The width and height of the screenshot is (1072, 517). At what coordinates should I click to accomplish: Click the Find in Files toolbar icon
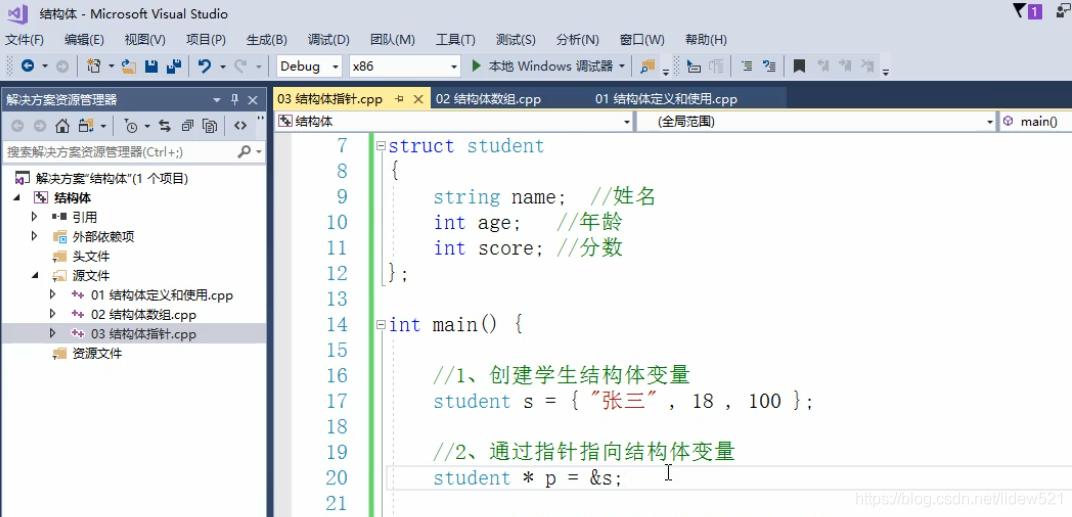pos(647,66)
